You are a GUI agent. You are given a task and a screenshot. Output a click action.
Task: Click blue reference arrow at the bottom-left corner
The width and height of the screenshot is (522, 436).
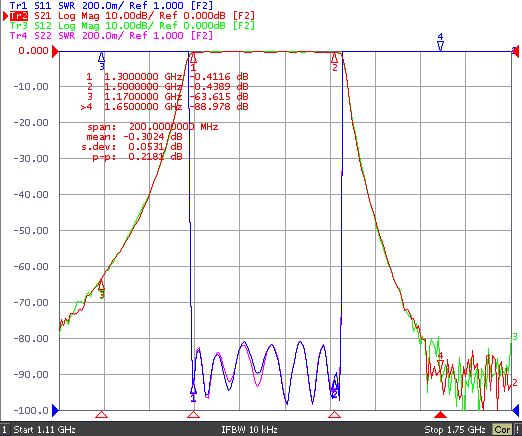point(55,410)
